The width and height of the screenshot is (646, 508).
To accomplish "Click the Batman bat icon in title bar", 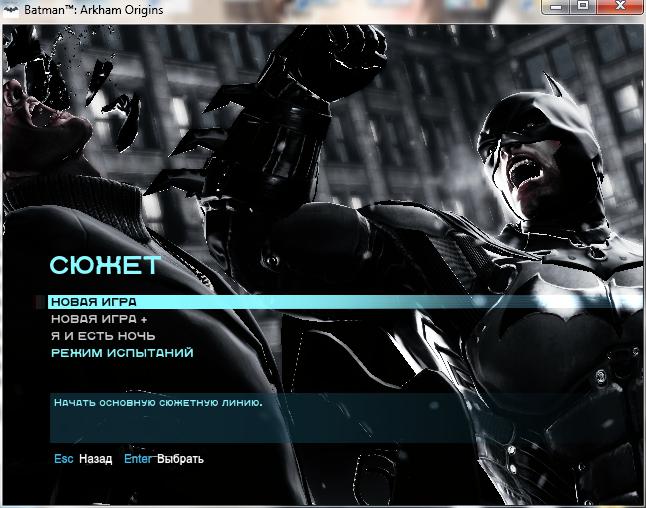I will pos(11,10).
